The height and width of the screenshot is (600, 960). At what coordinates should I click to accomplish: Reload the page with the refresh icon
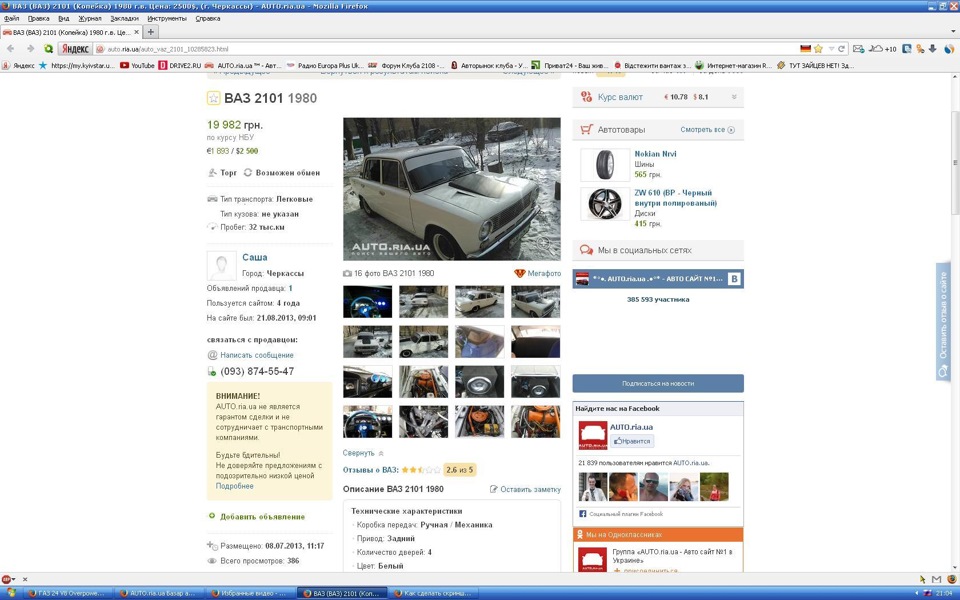pos(841,48)
